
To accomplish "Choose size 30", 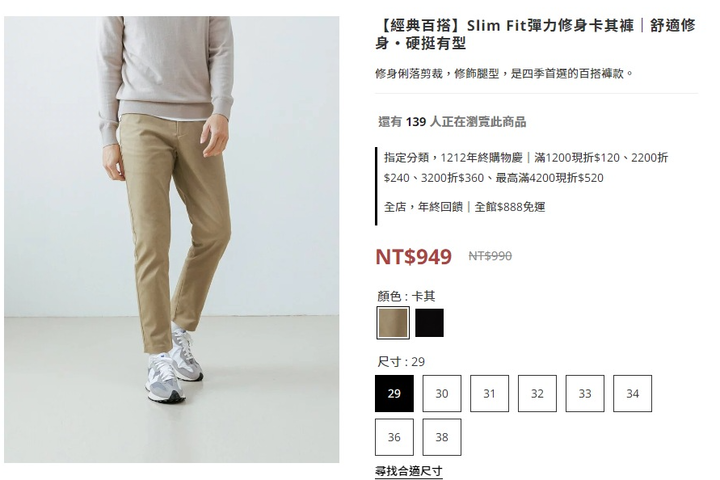I will coord(442,394).
